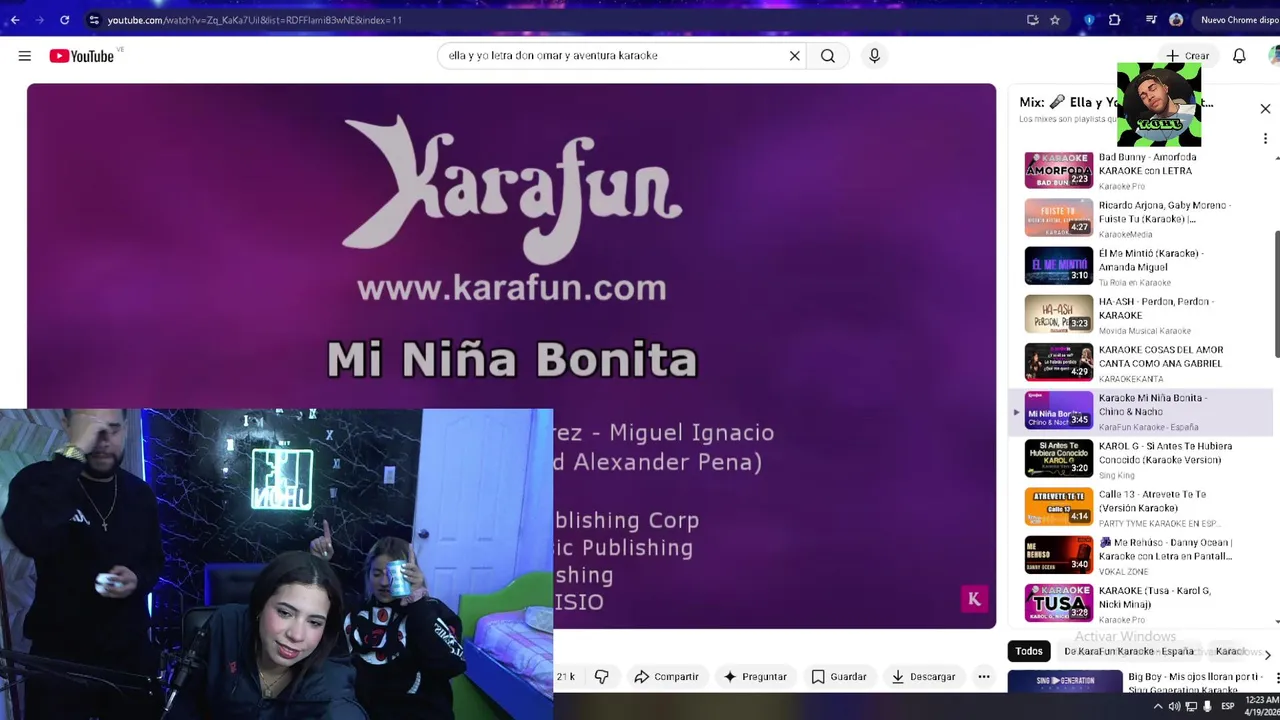1280x720 pixels.
Task: Play KARAOKE COSAS DEL AMOR CANTA COMO ANA GABRIEL
Action: point(1140,363)
